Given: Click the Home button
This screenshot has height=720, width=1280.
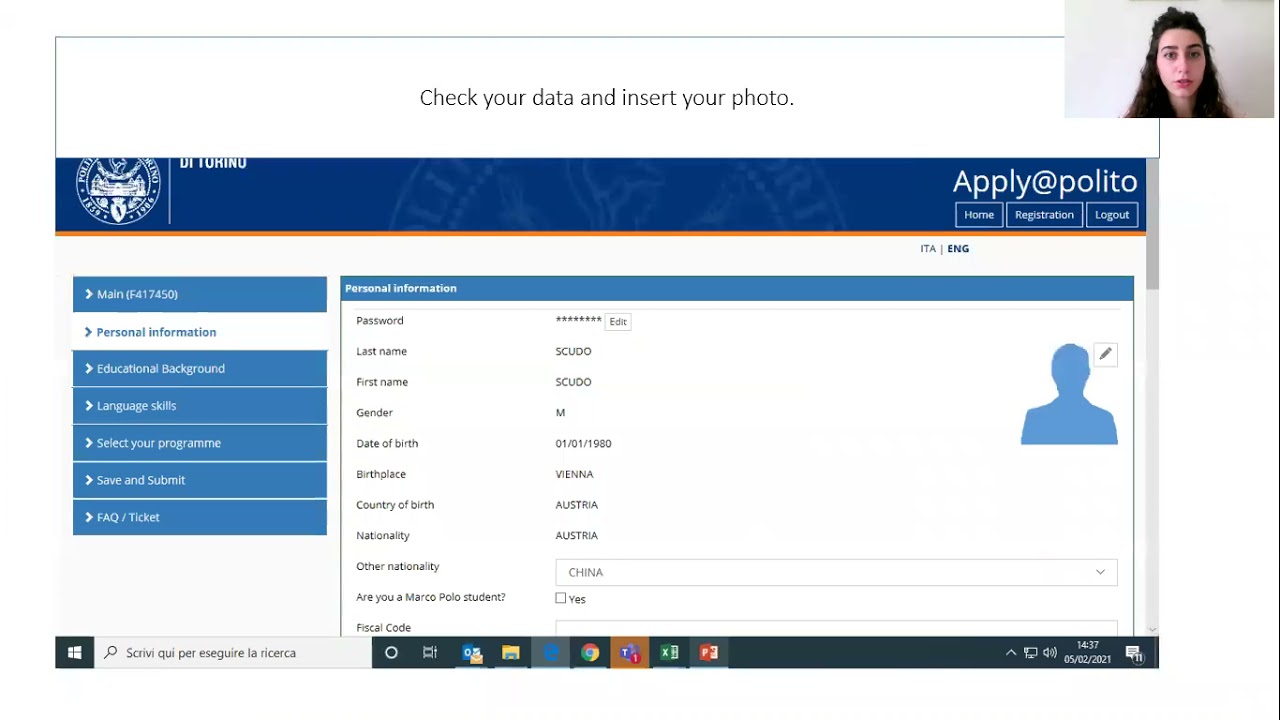Looking at the screenshot, I should [x=979, y=215].
